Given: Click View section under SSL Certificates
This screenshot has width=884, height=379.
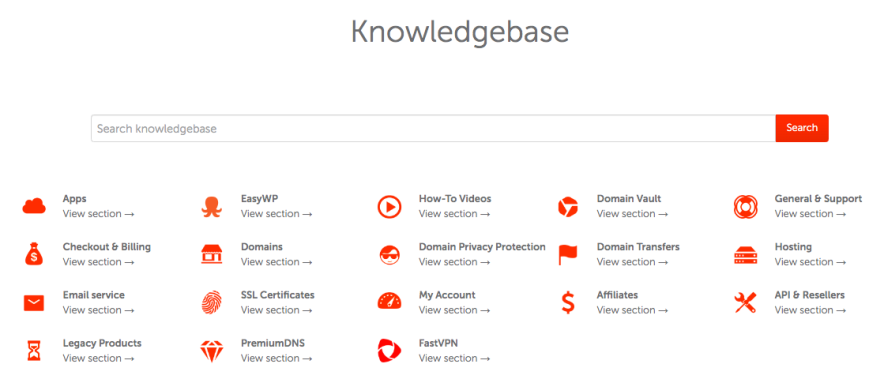Looking at the screenshot, I should pos(276,310).
